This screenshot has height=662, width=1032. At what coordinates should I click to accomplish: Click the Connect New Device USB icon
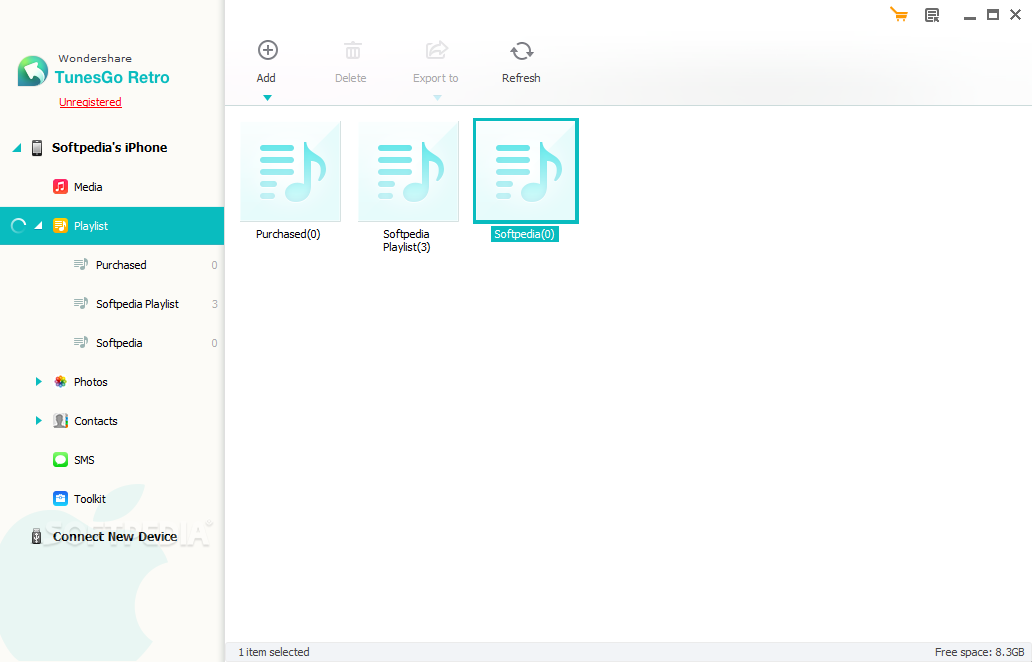pyautogui.click(x=37, y=536)
